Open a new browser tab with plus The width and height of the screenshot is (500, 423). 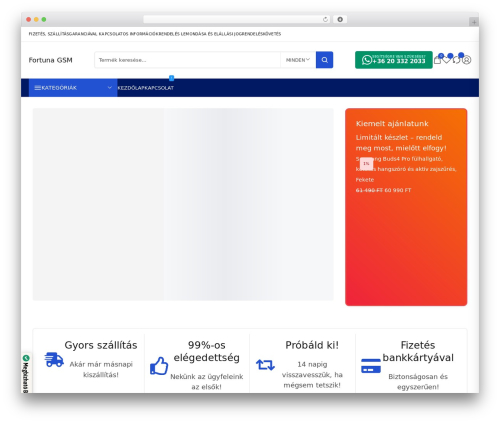474,22
